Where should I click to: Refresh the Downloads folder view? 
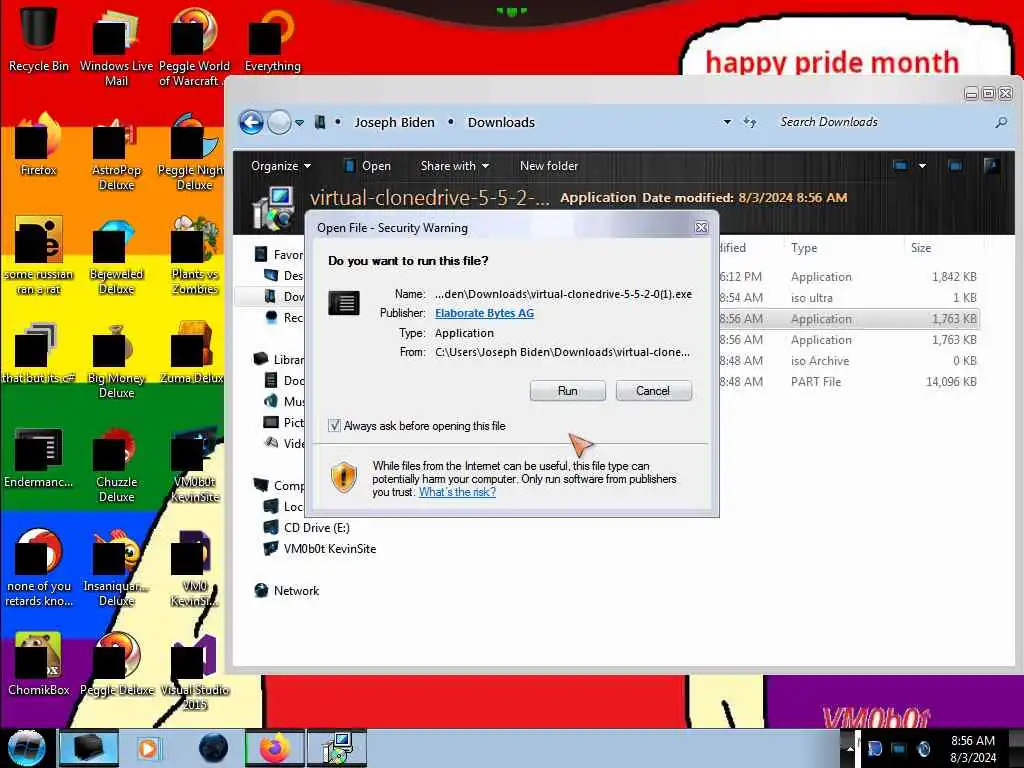[x=750, y=122]
